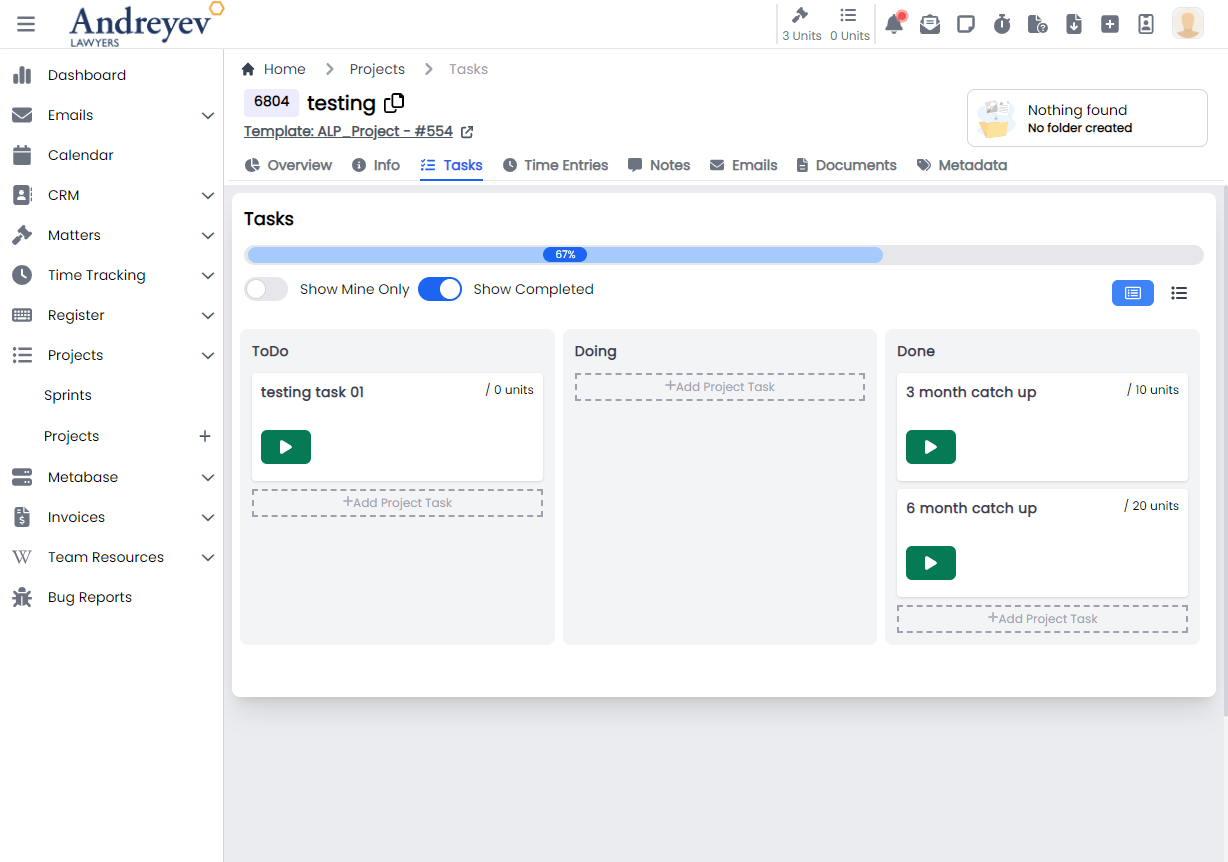Enable Show Mine Only toggle
The image size is (1228, 862).
[x=266, y=289]
